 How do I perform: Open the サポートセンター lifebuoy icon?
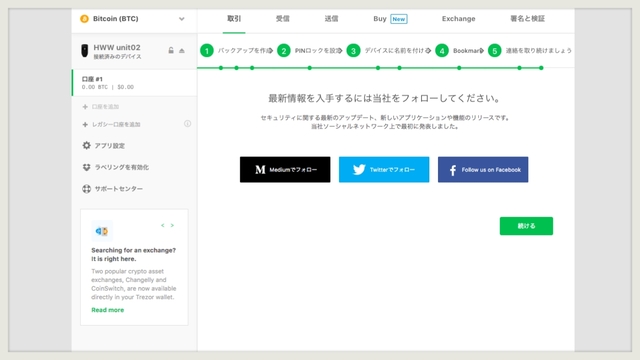coord(86,189)
